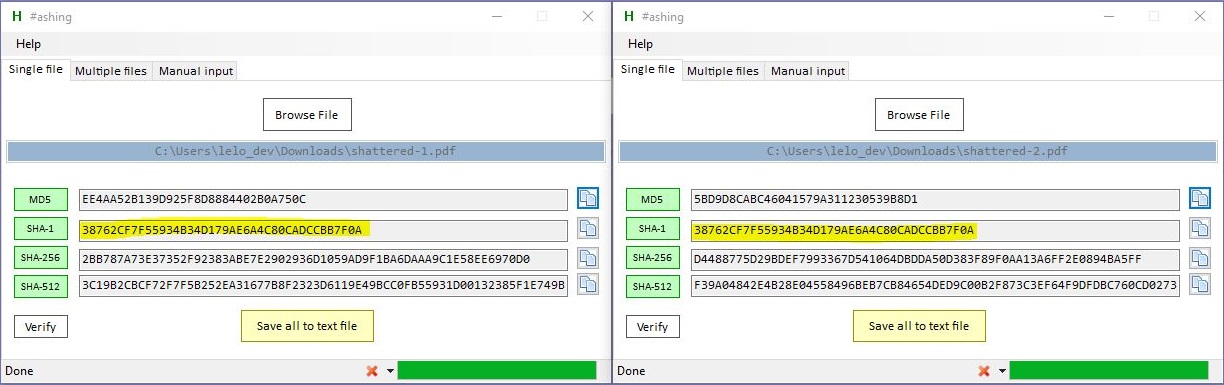Screen dimensions: 1224x385
Task: Copy the MD5 hash of shattered-2.pdf
Action: [x=1199, y=198]
